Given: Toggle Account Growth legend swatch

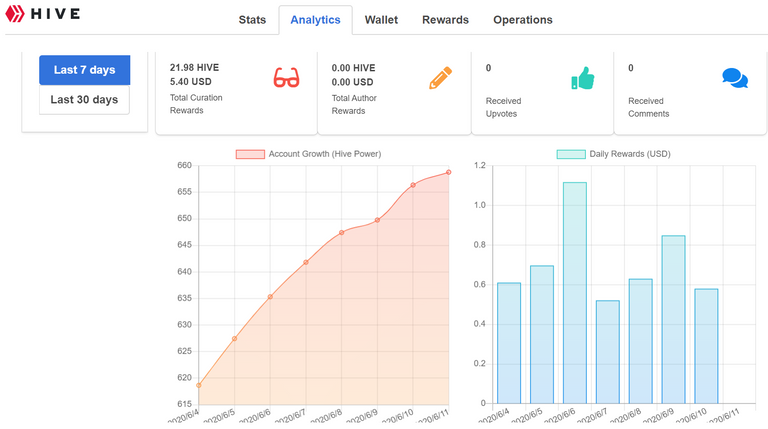Looking at the screenshot, I should [x=250, y=154].
